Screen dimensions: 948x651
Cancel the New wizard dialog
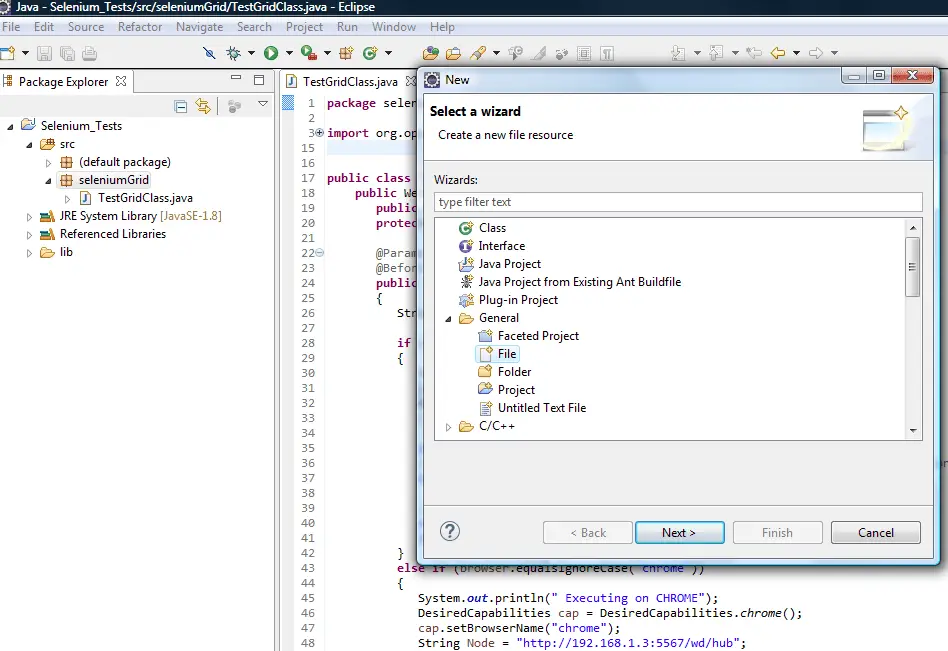tap(875, 533)
